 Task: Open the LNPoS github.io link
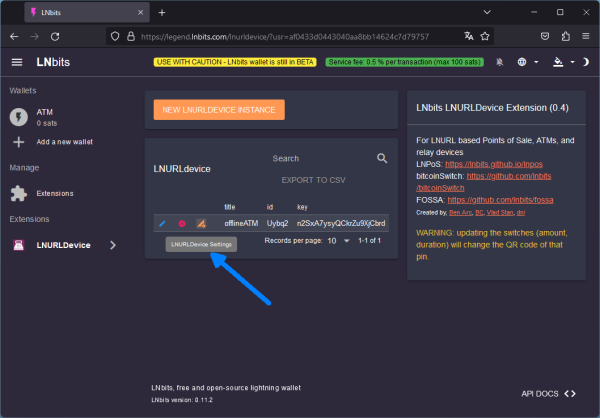(x=494, y=164)
